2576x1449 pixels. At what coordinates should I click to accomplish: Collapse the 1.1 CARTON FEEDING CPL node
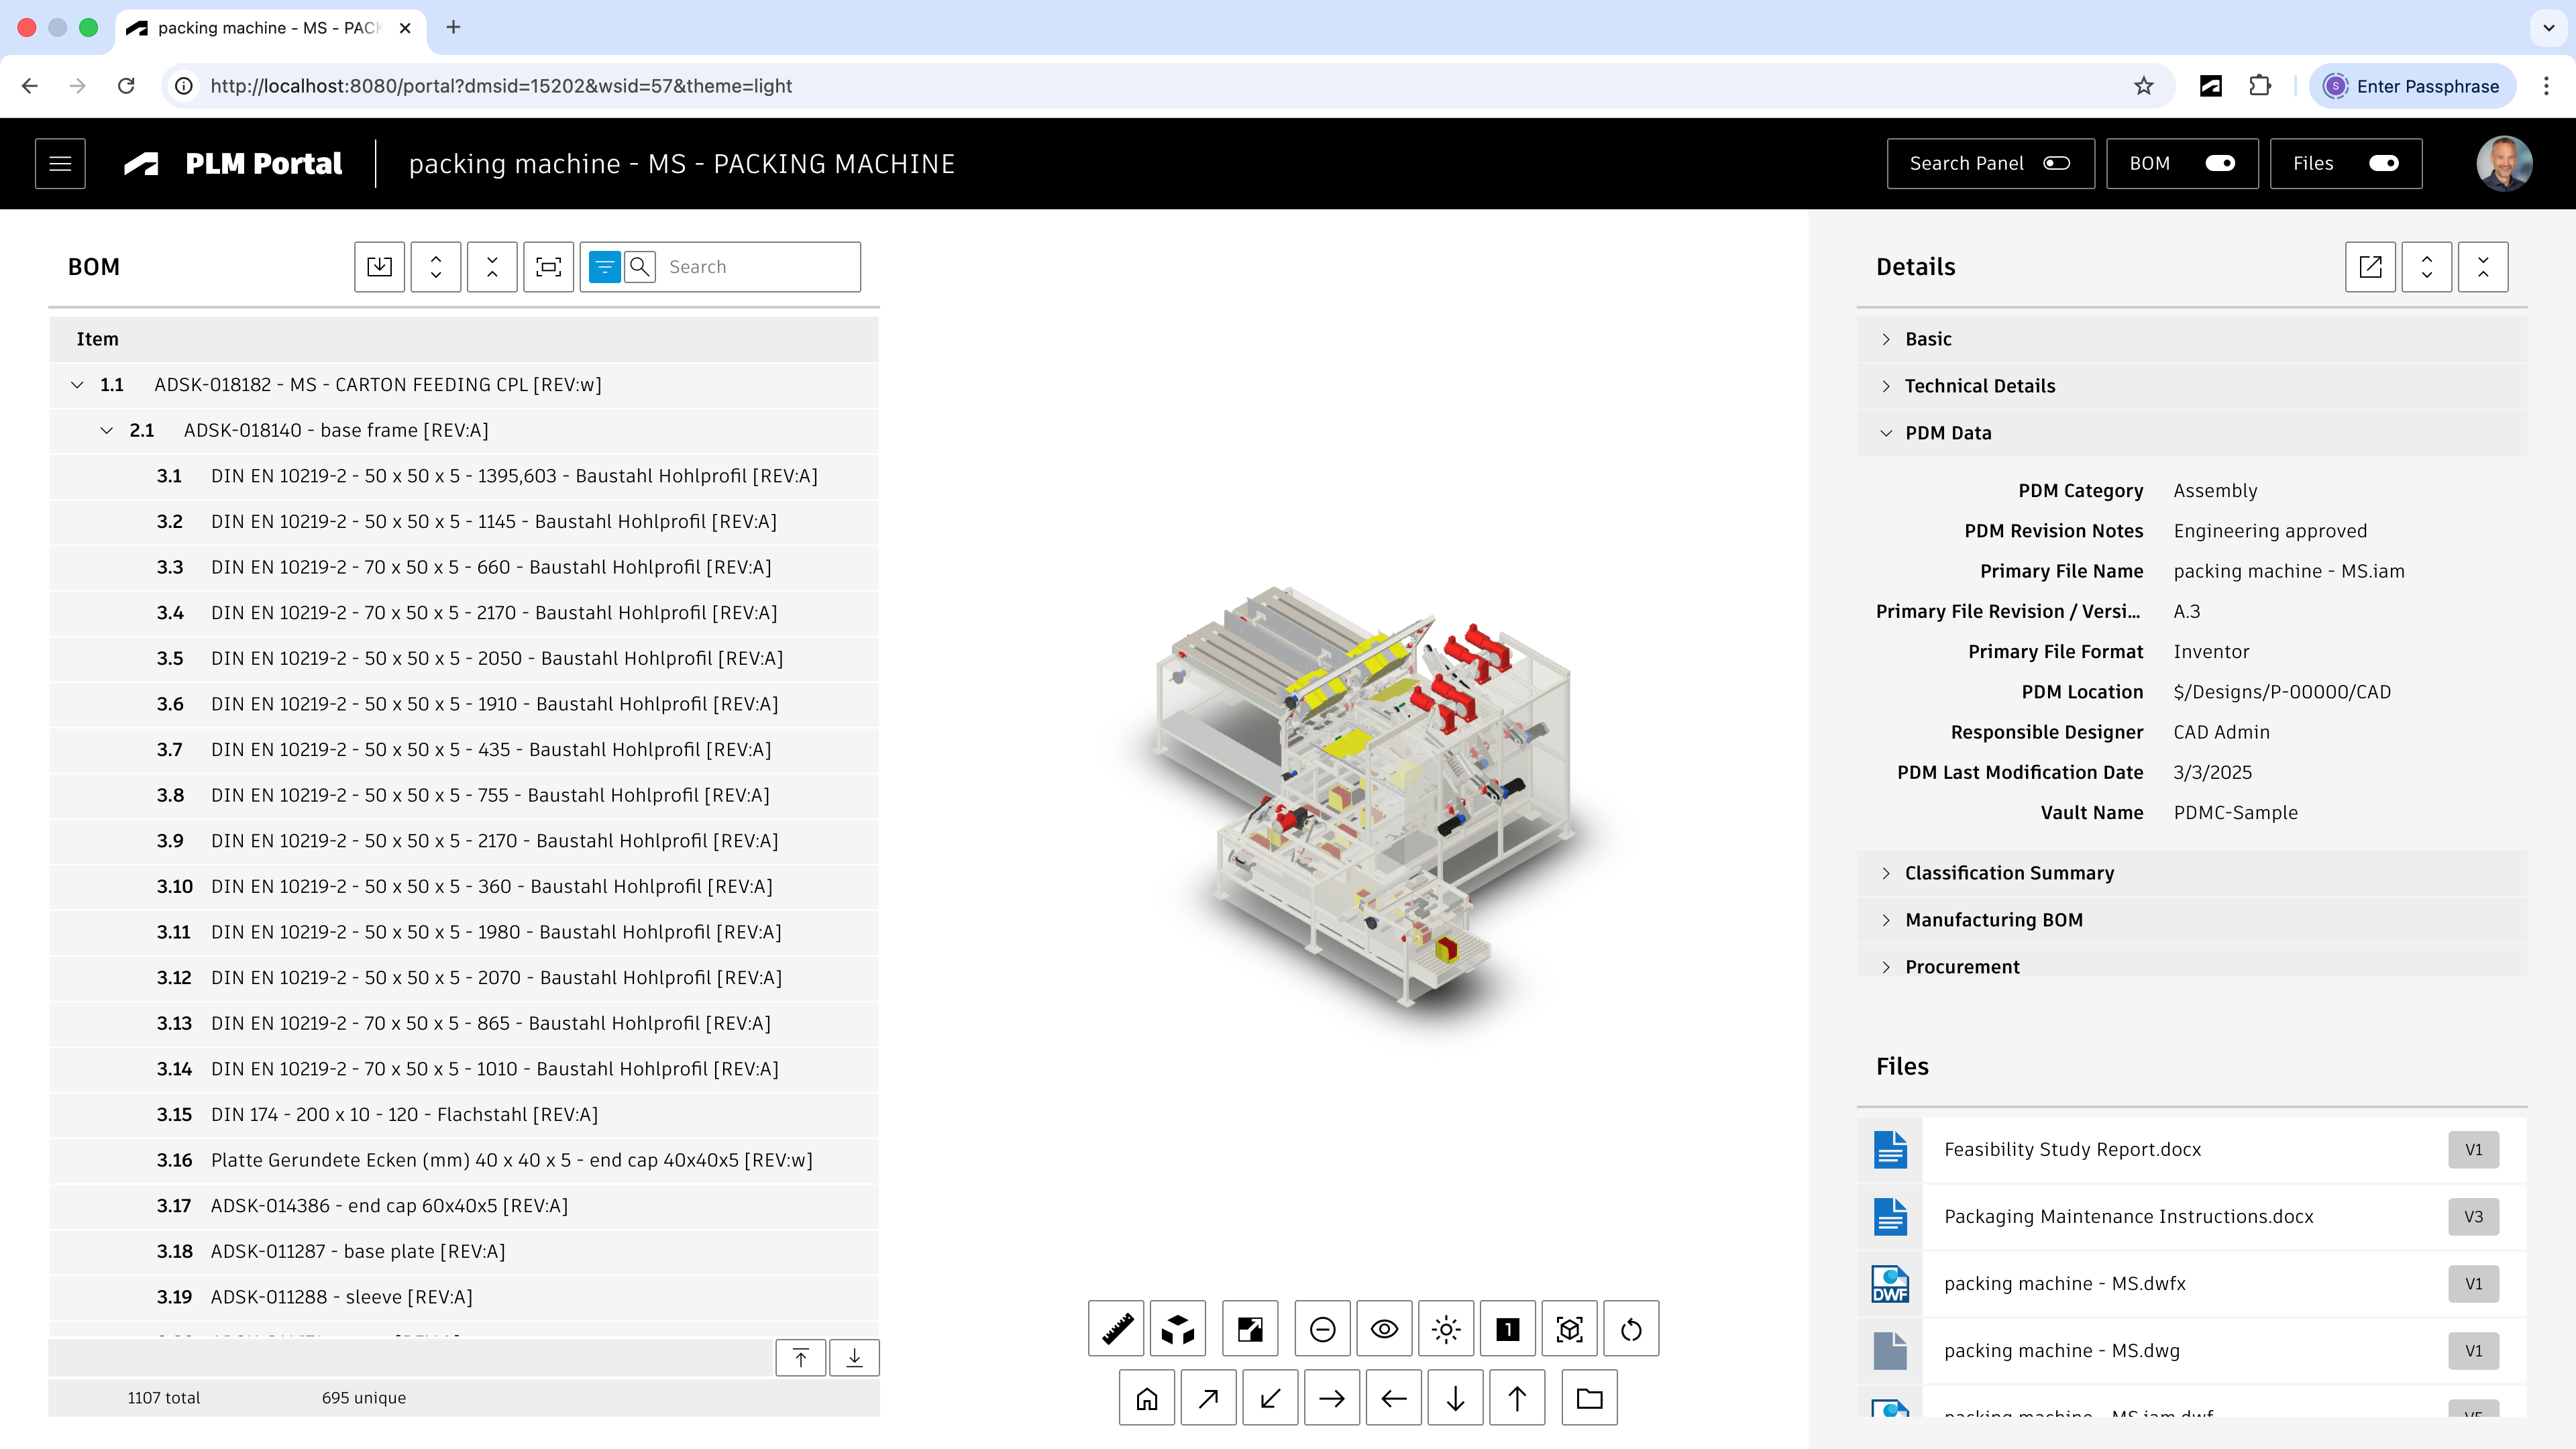click(77, 385)
